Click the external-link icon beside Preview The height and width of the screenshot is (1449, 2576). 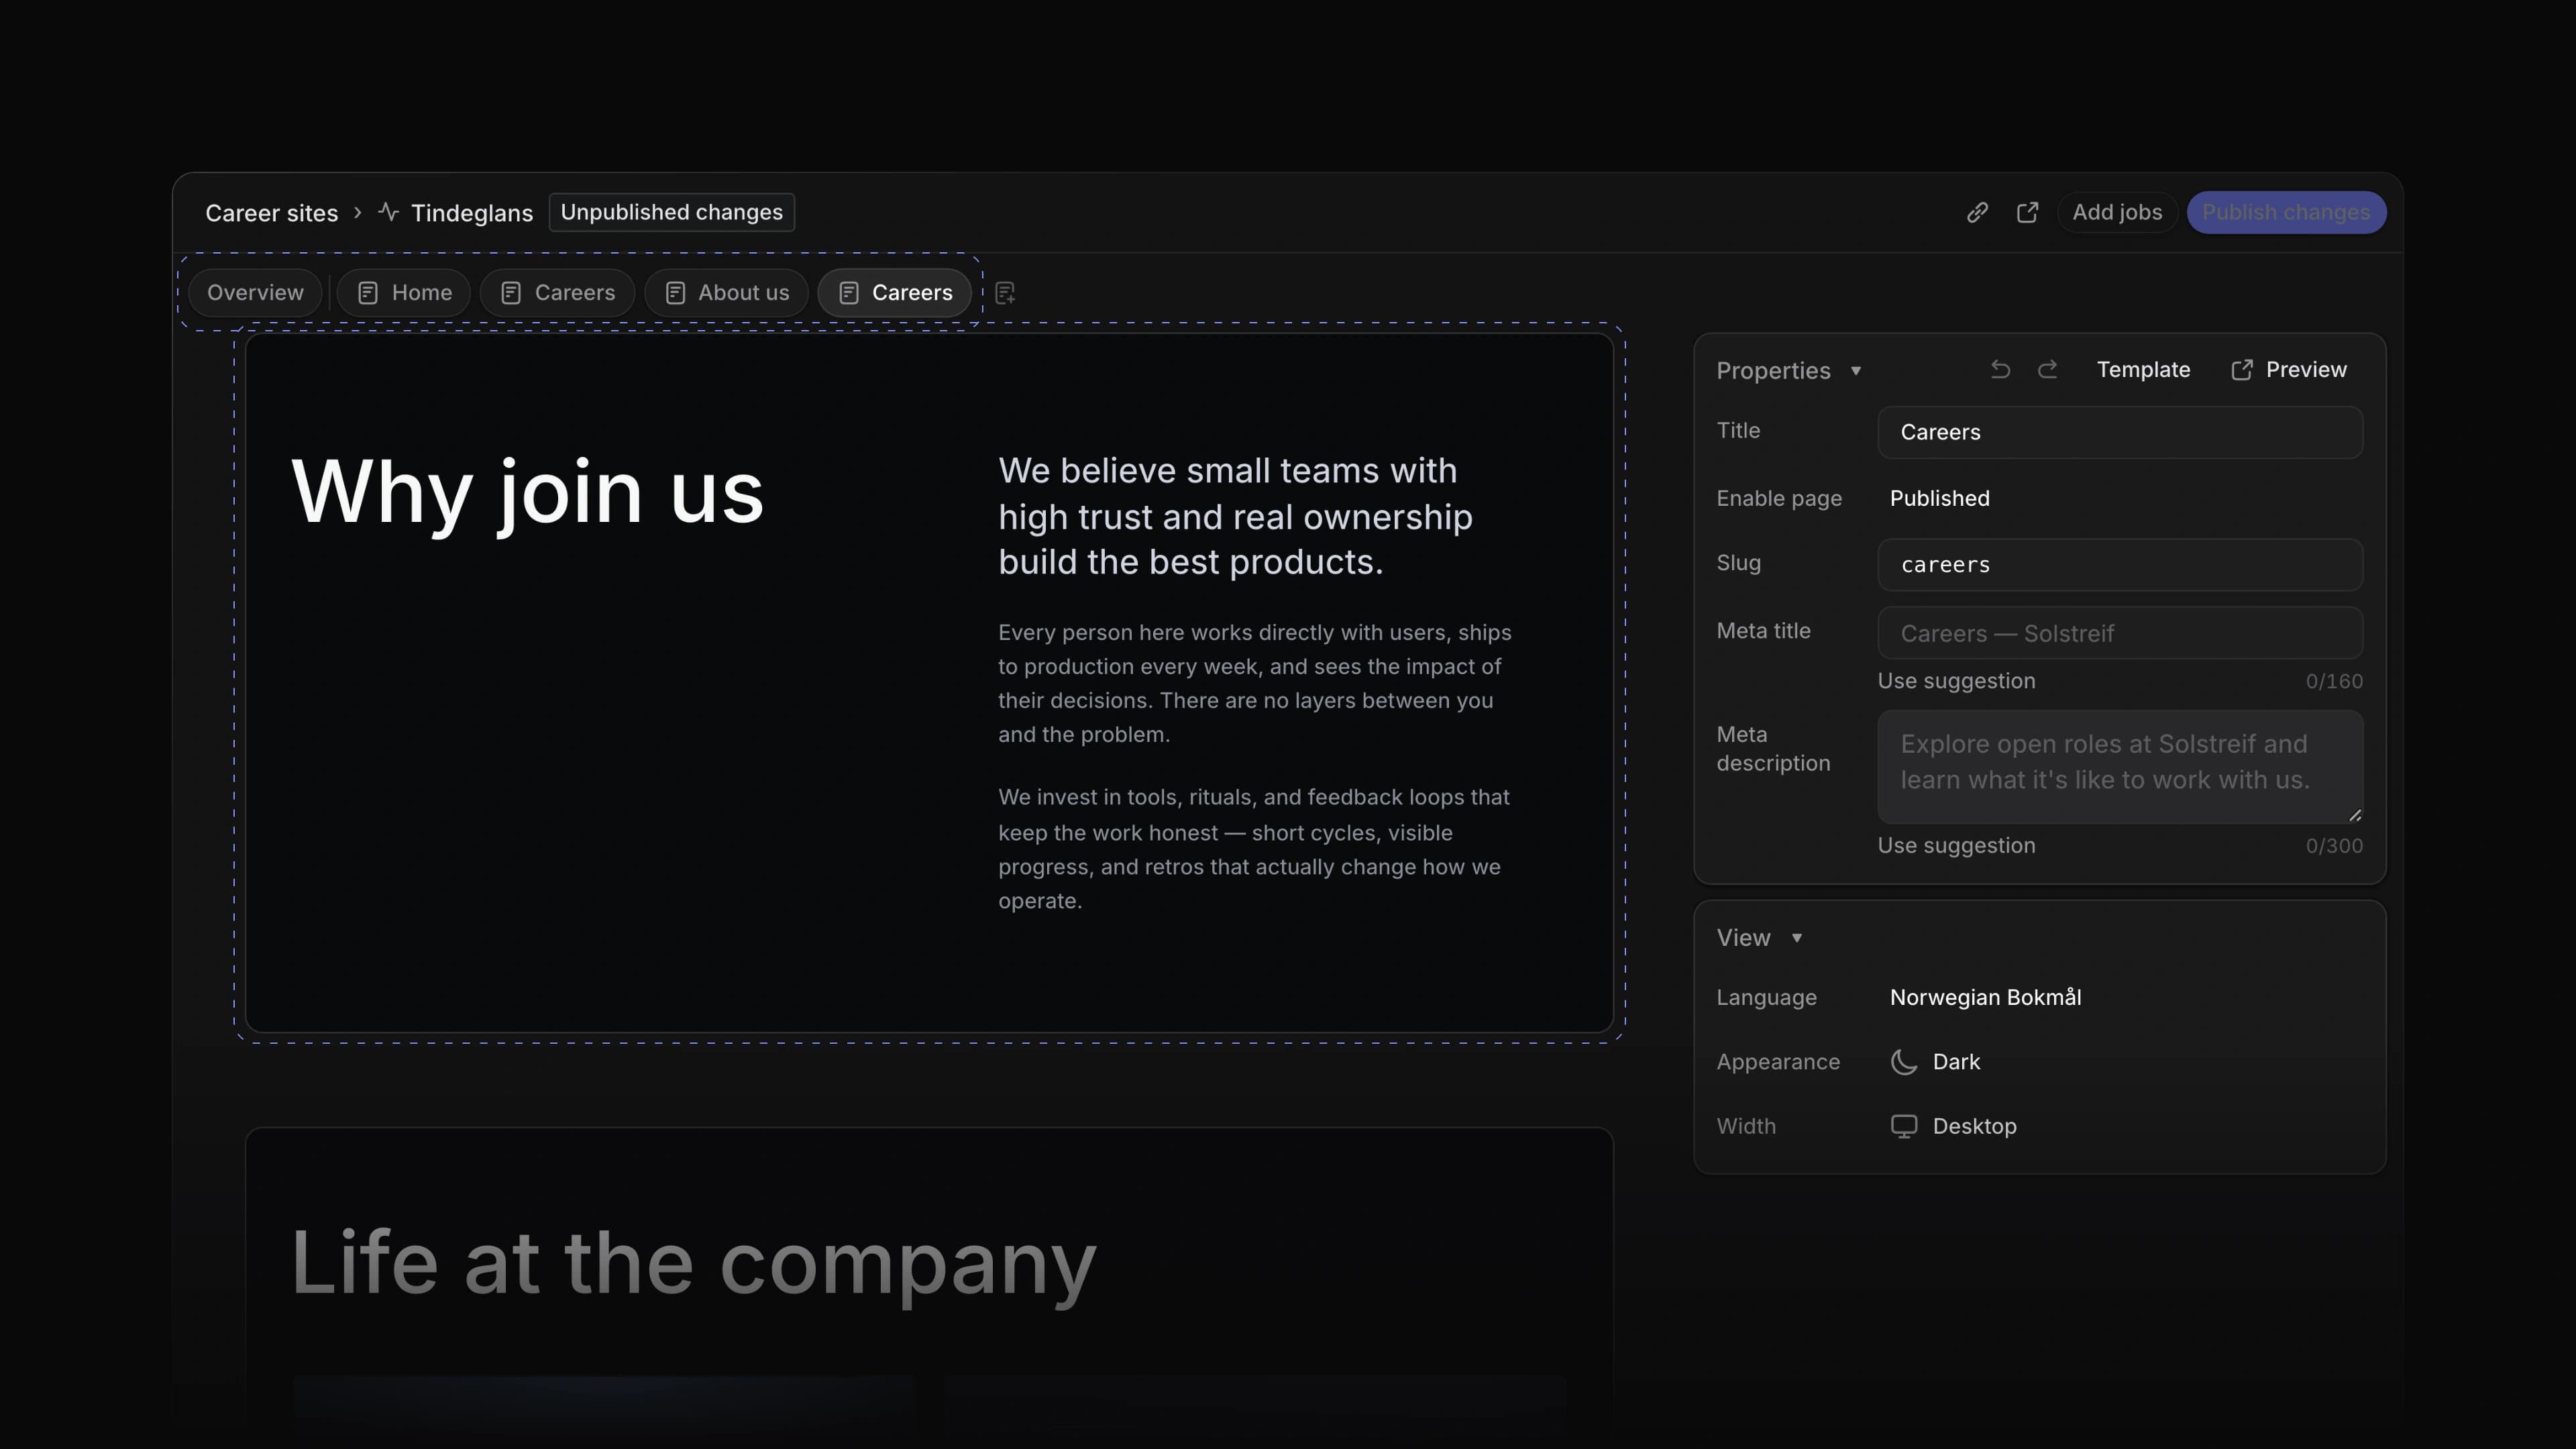2242,370
